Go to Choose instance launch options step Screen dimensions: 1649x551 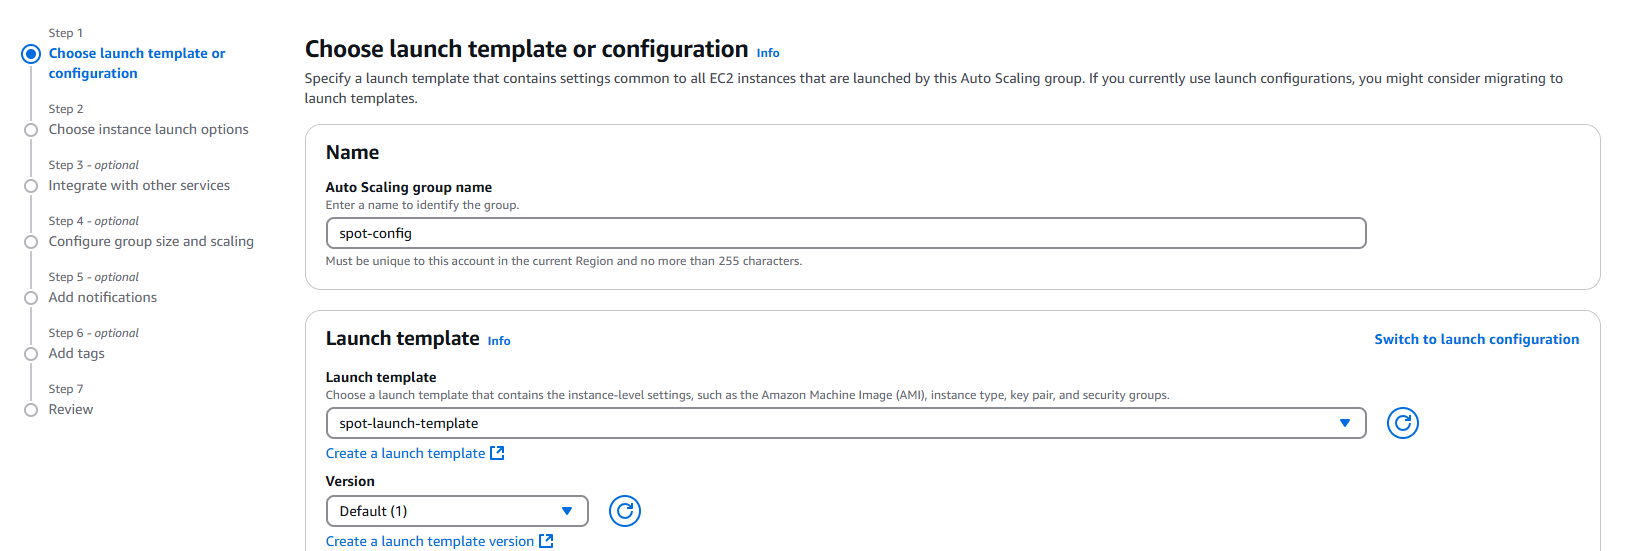pyautogui.click(x=148, y=129)
